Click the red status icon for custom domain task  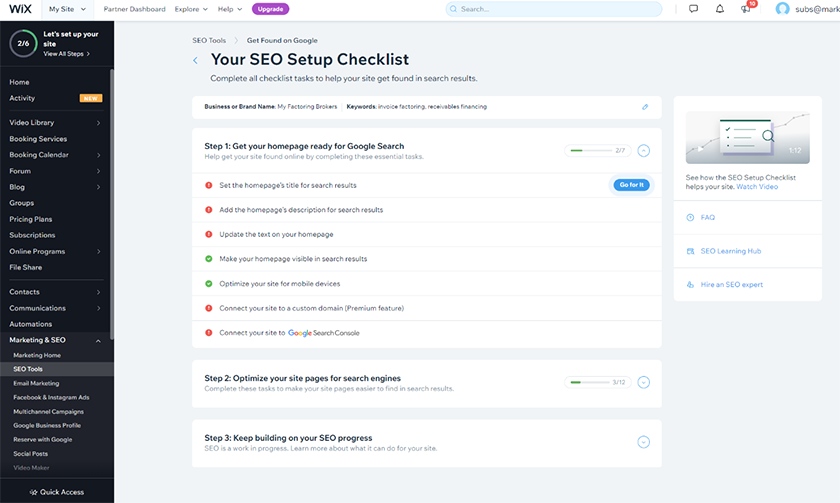[x=209, y=308]
